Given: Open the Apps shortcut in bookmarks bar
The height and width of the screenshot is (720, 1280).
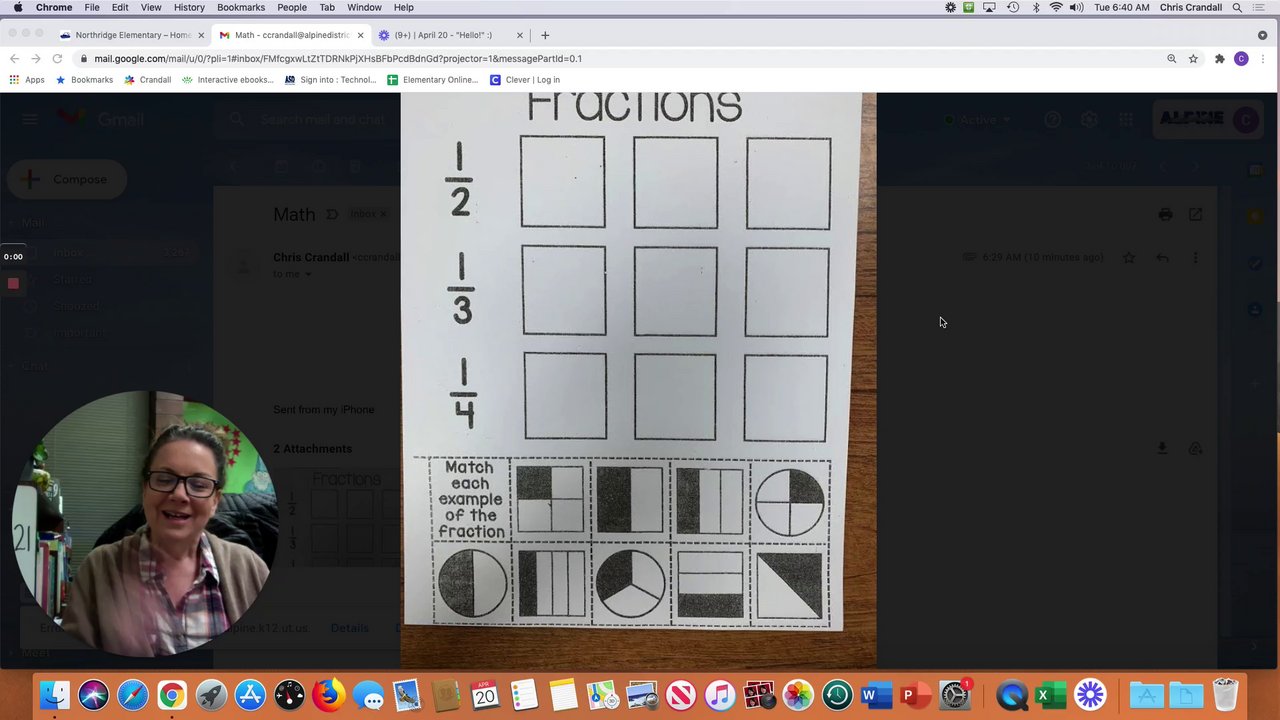Looking at the screenshot, I should pyautogui.click(x=27, y=80).
